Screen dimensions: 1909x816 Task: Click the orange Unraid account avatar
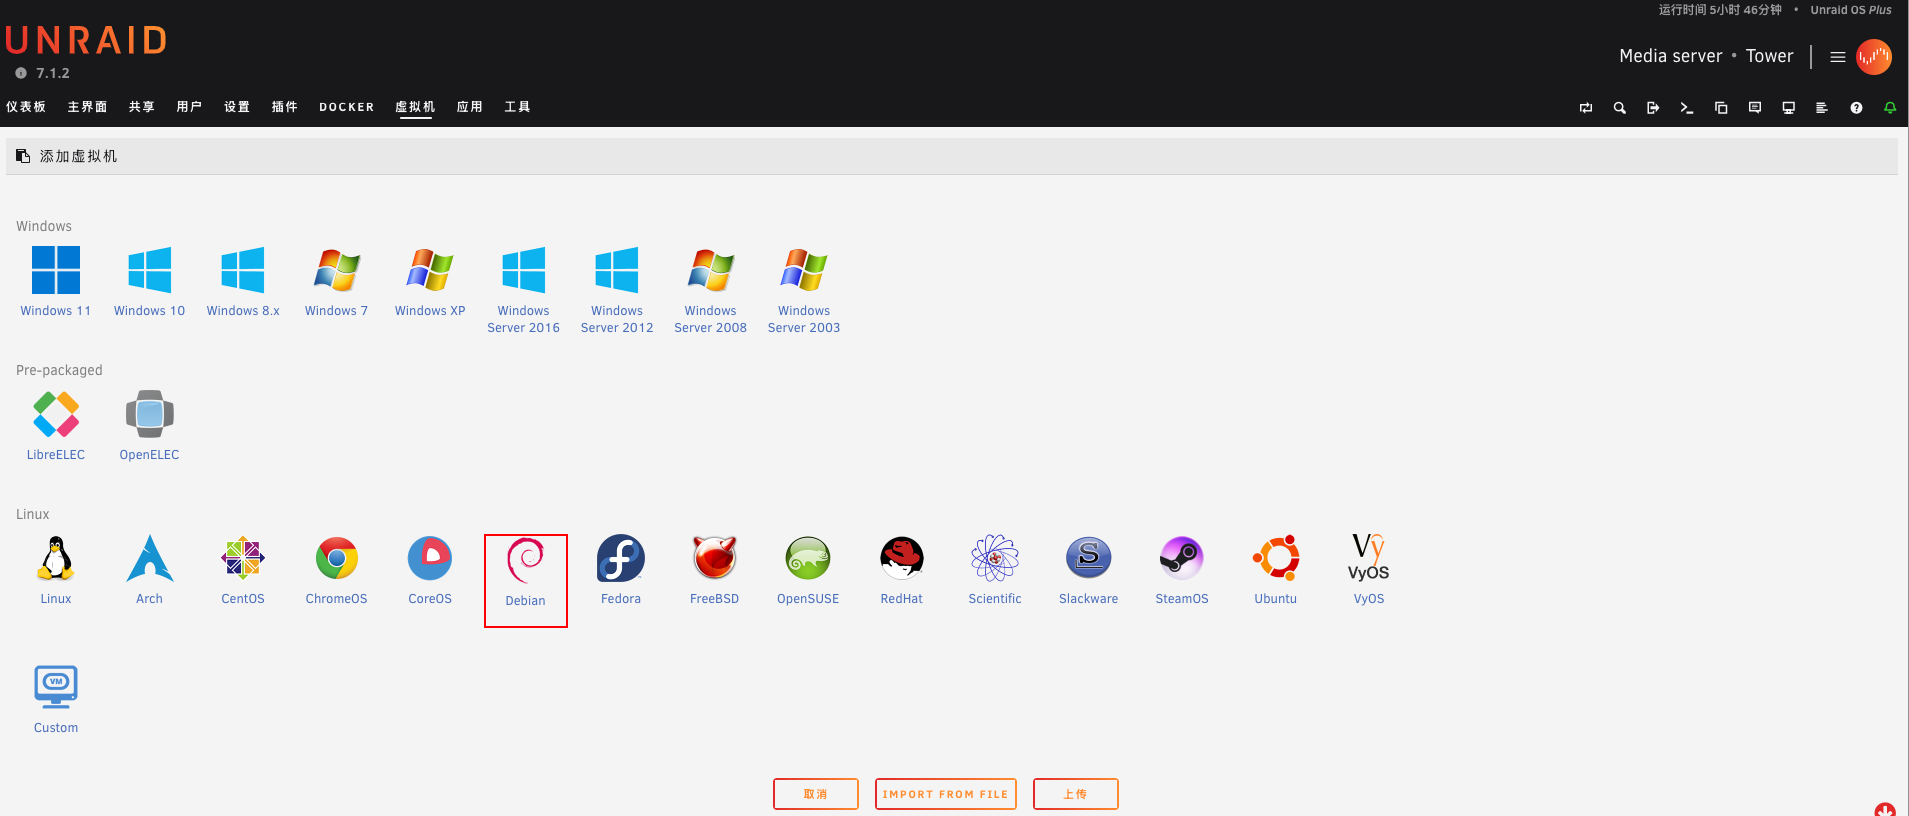[1874, 57]
